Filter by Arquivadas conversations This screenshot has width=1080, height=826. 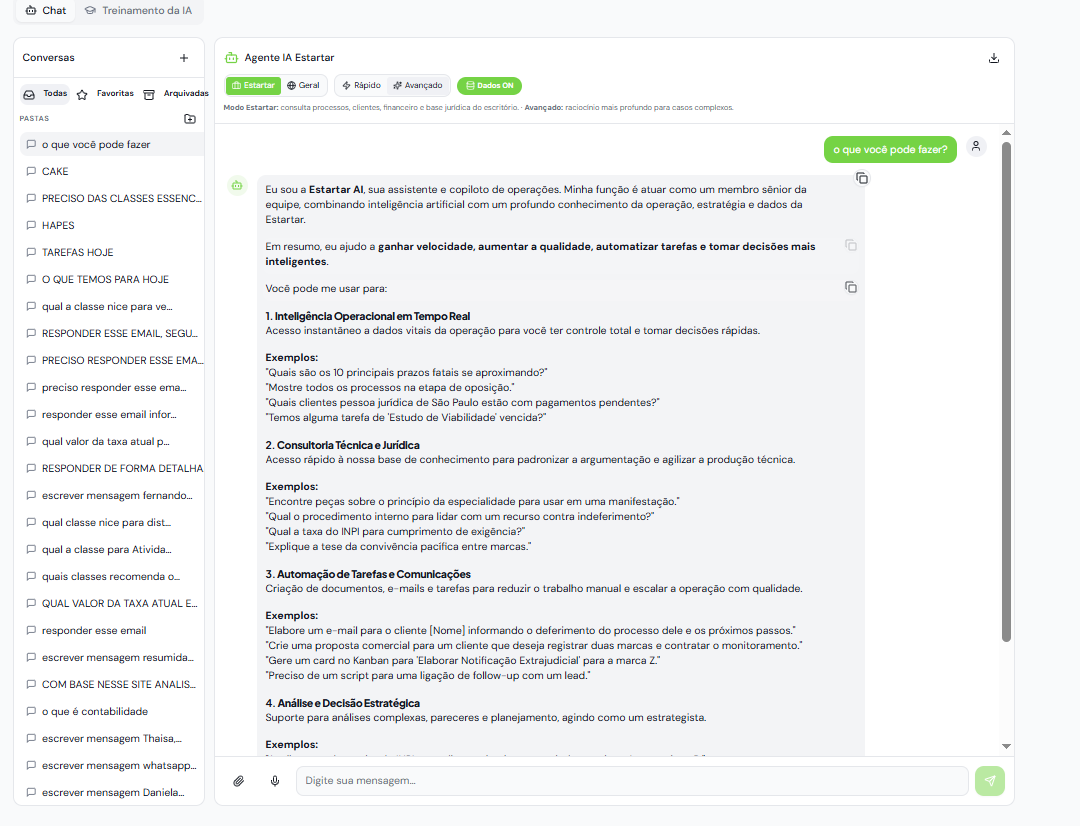pos(176,94)
